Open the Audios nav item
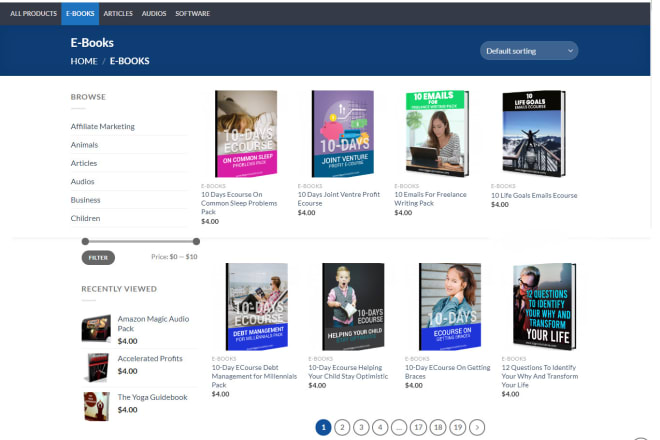This screenshot has height=440, width=660. click(154, 13)
